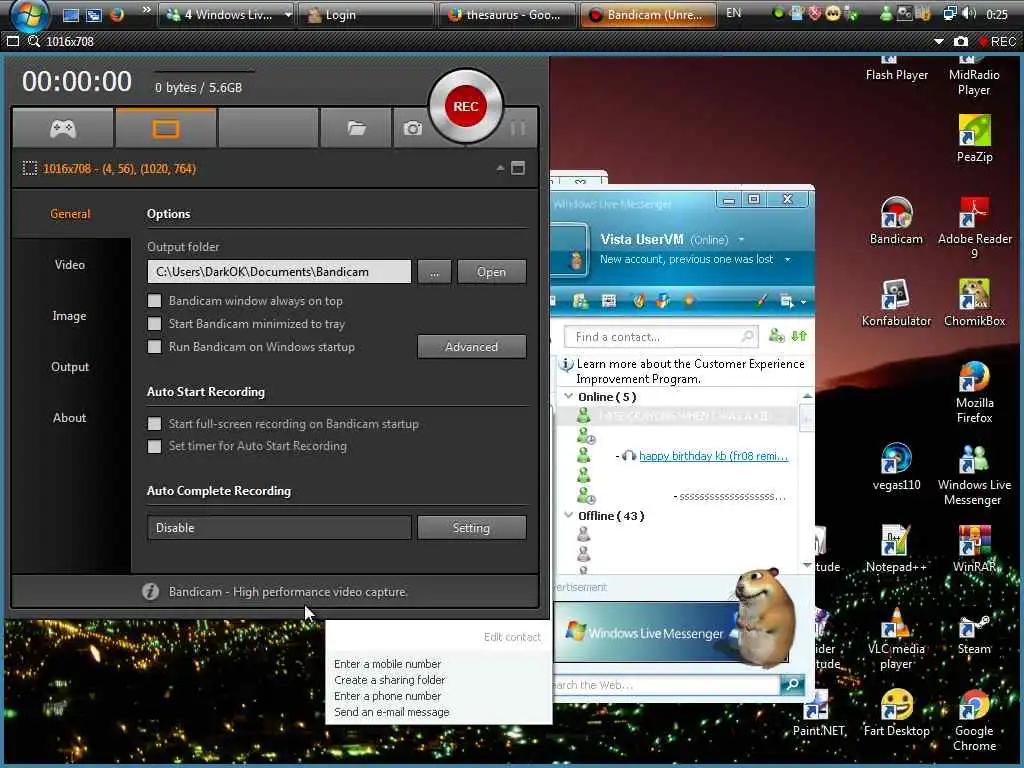Open the Adobe Reader 9 desktop icon

tap(974, 227)
